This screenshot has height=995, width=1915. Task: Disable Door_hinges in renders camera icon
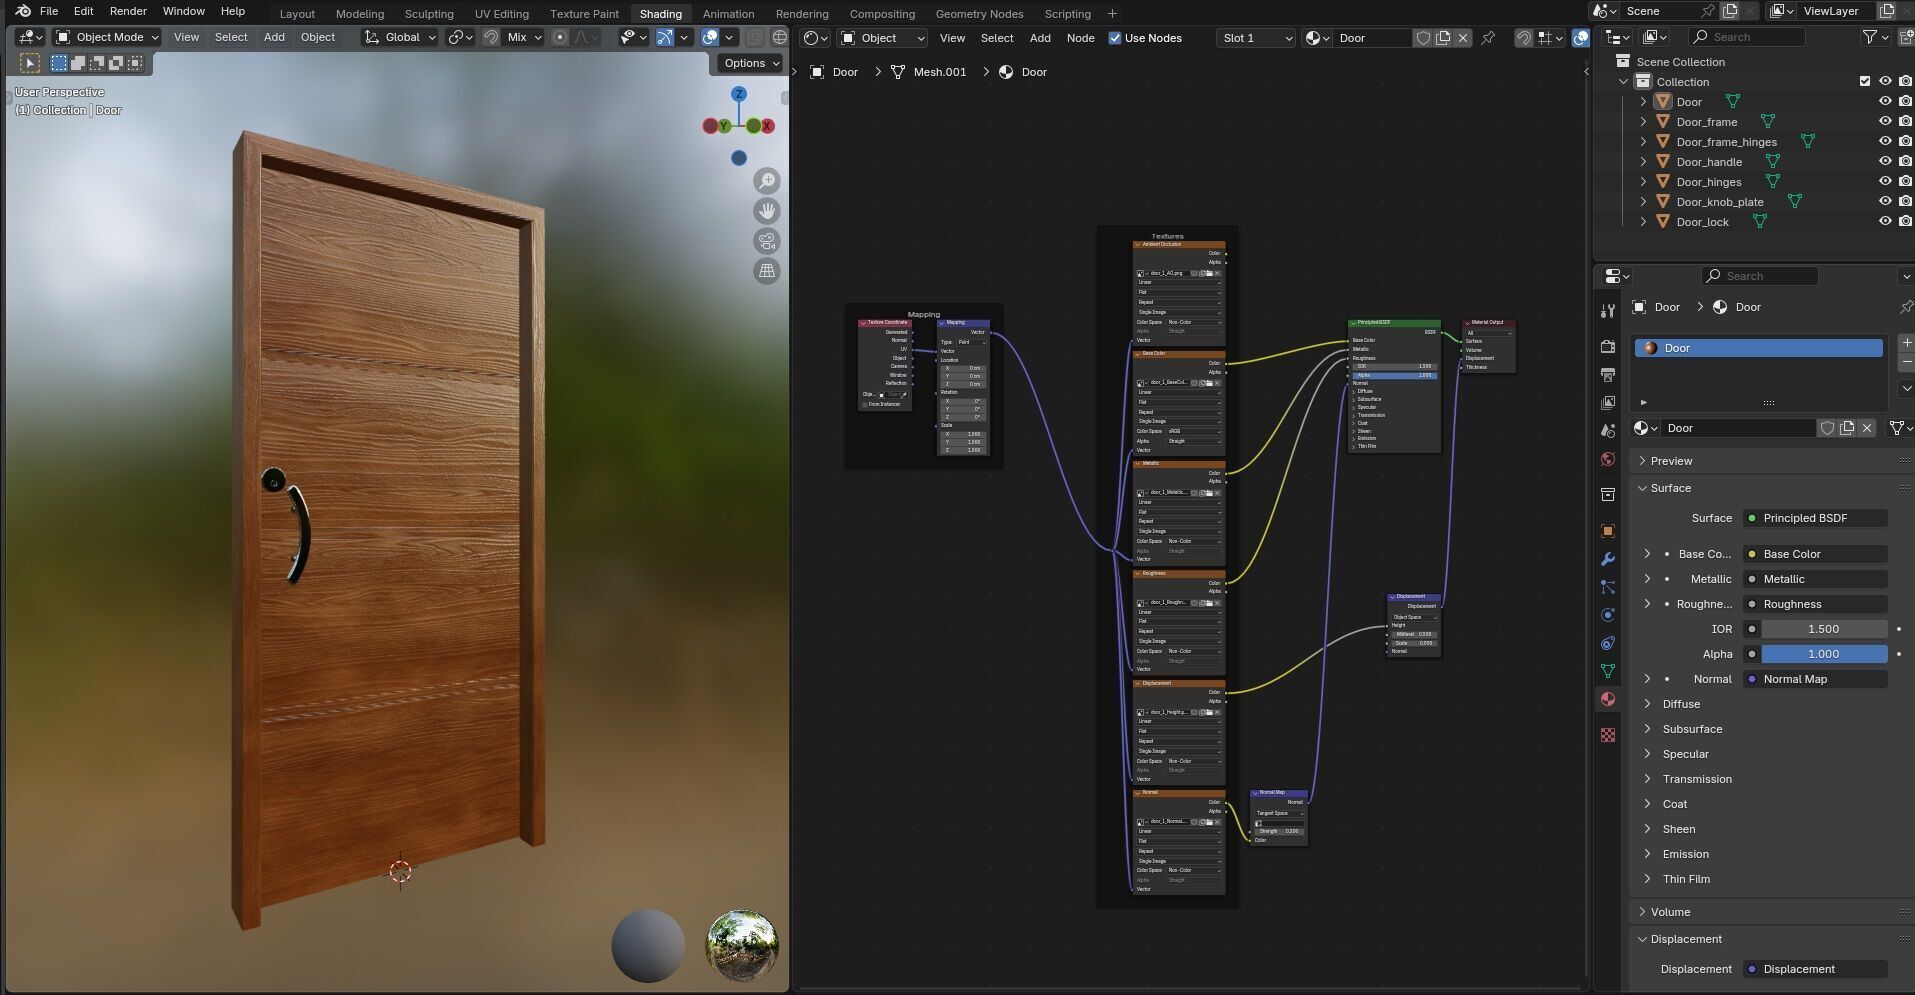click(1906, 181)
